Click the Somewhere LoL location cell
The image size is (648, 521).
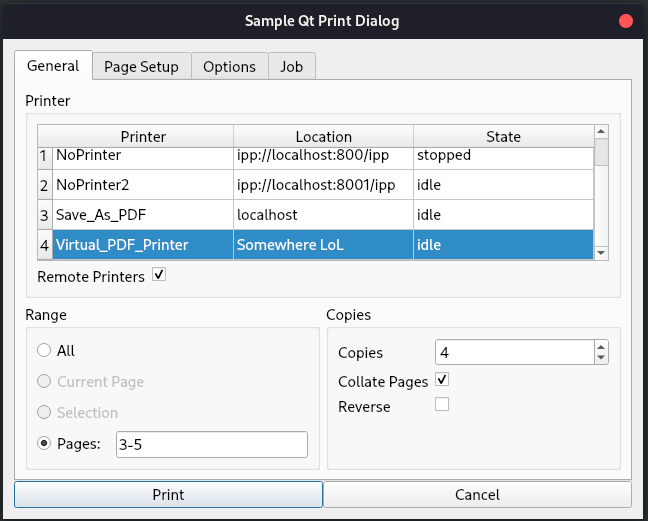click(x=324, y=245)
